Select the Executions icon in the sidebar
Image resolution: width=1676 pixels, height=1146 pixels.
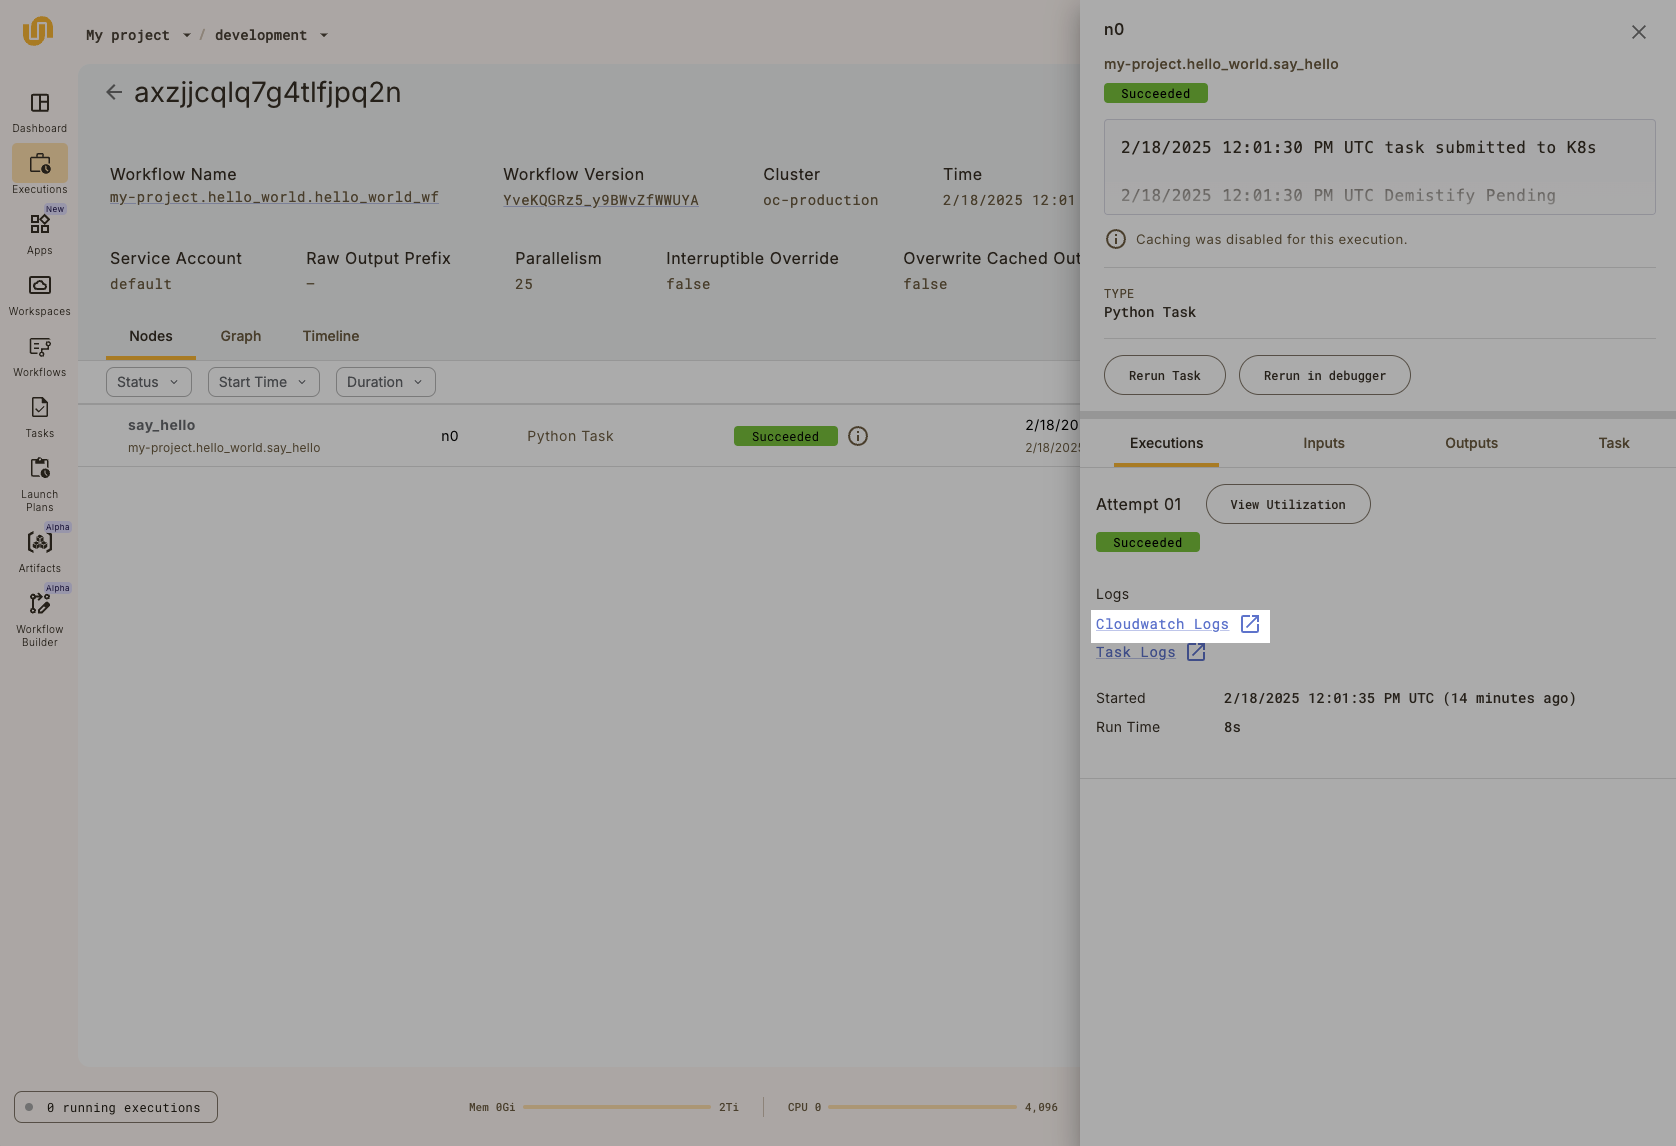pyautogui.click(x=39, y=168)
